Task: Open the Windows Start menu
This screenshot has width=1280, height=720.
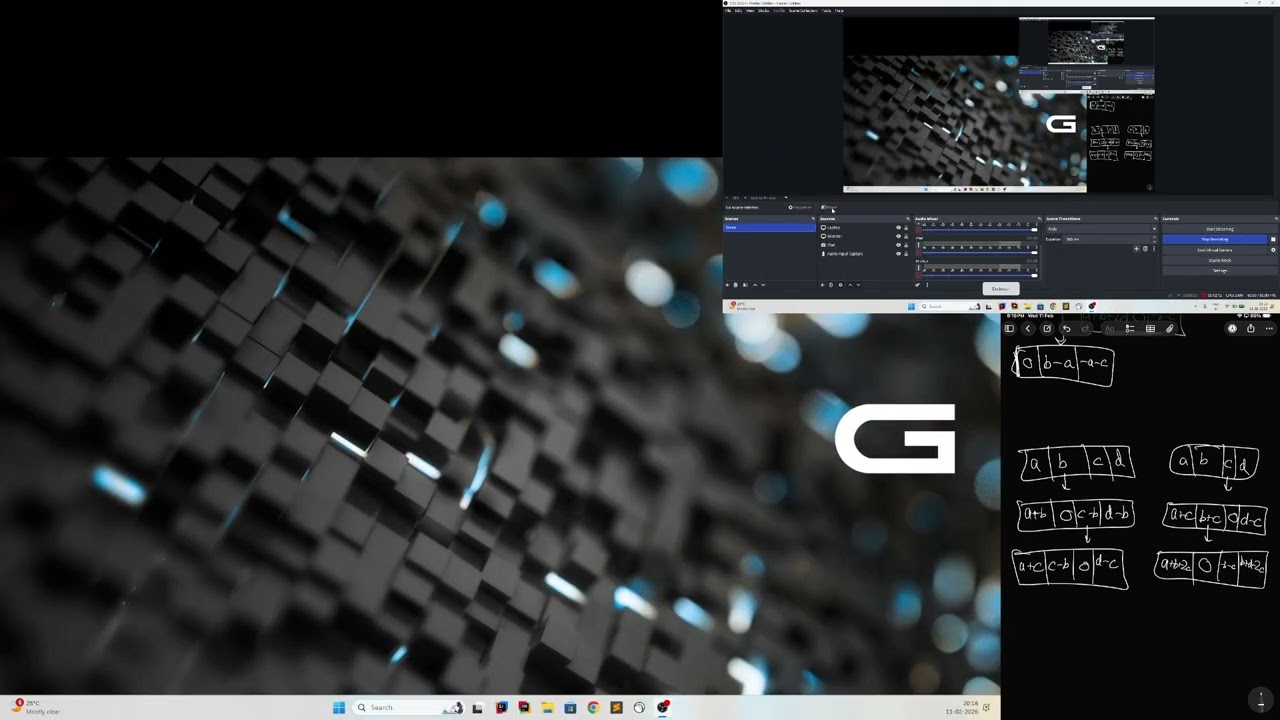Action: [x=339, y=707]
